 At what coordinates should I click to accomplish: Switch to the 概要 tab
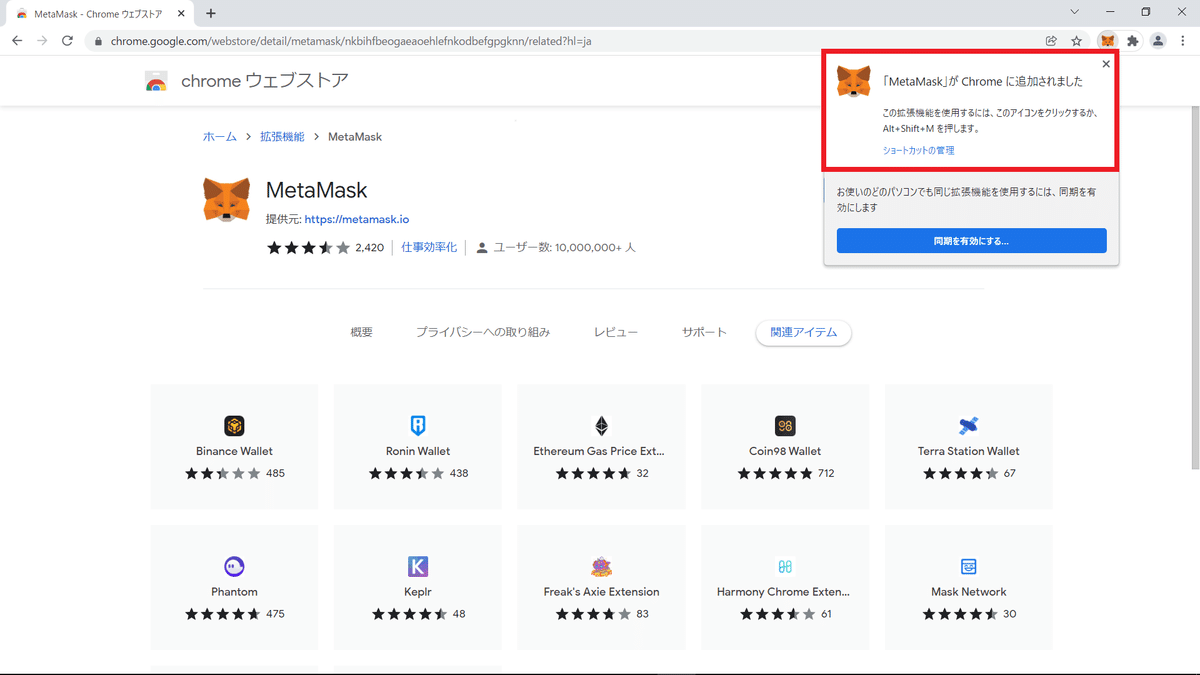[x=362, y=332]
